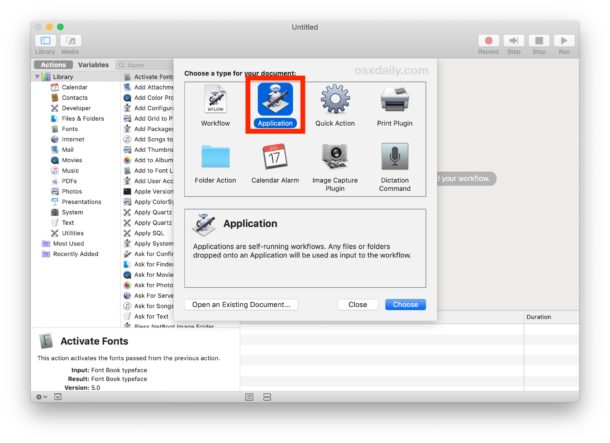This screenshot has width=610, height=443.
Task: Collapse the Library disclosure triangle
Action: (x=38, y=77)
